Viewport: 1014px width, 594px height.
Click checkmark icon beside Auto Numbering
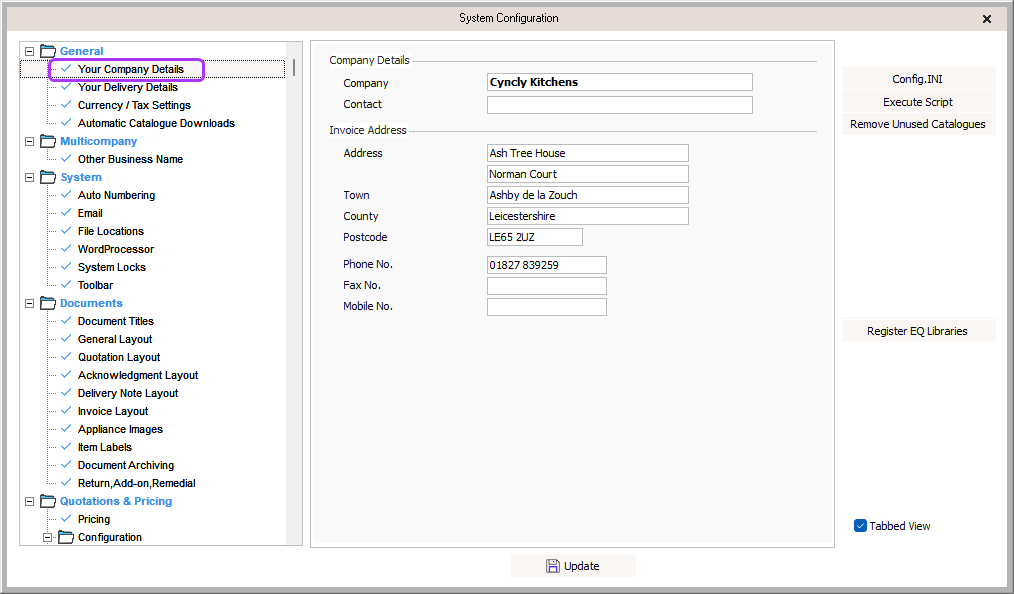pyautogui.click(x=66, y=195)
